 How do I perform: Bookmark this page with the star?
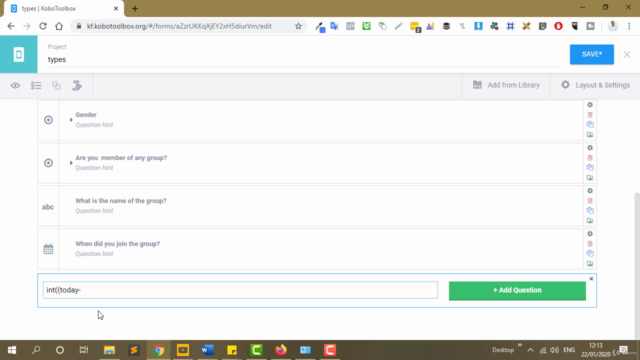pos(298,26)
